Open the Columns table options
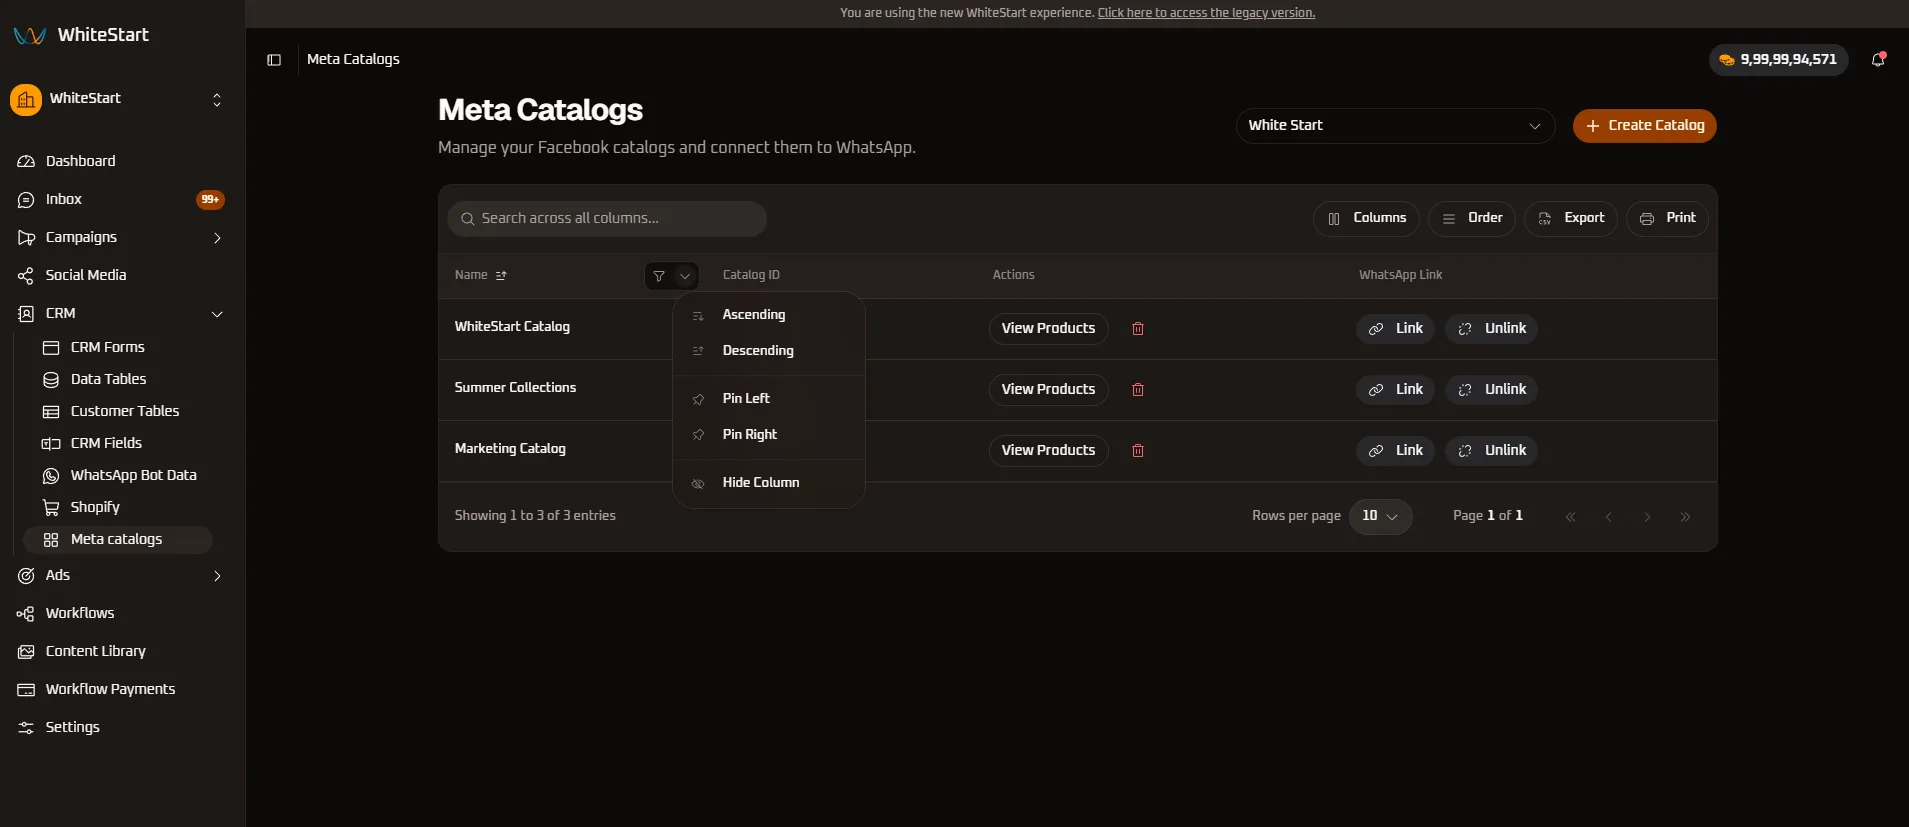This screenshot has width=1909, height=827. tap(1366, 219)
